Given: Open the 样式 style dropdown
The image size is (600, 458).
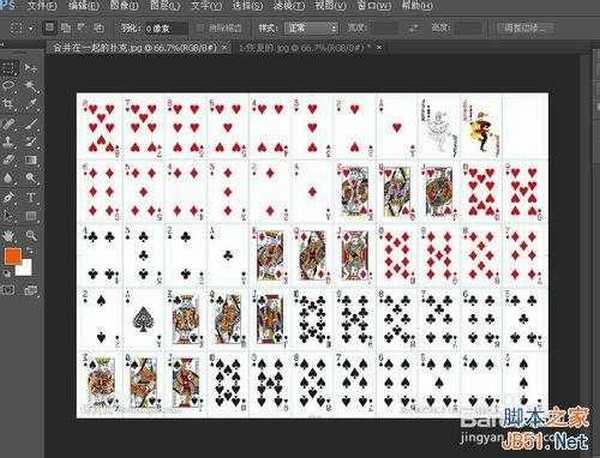Looking at the screenshot, I should tap(311, 28).
